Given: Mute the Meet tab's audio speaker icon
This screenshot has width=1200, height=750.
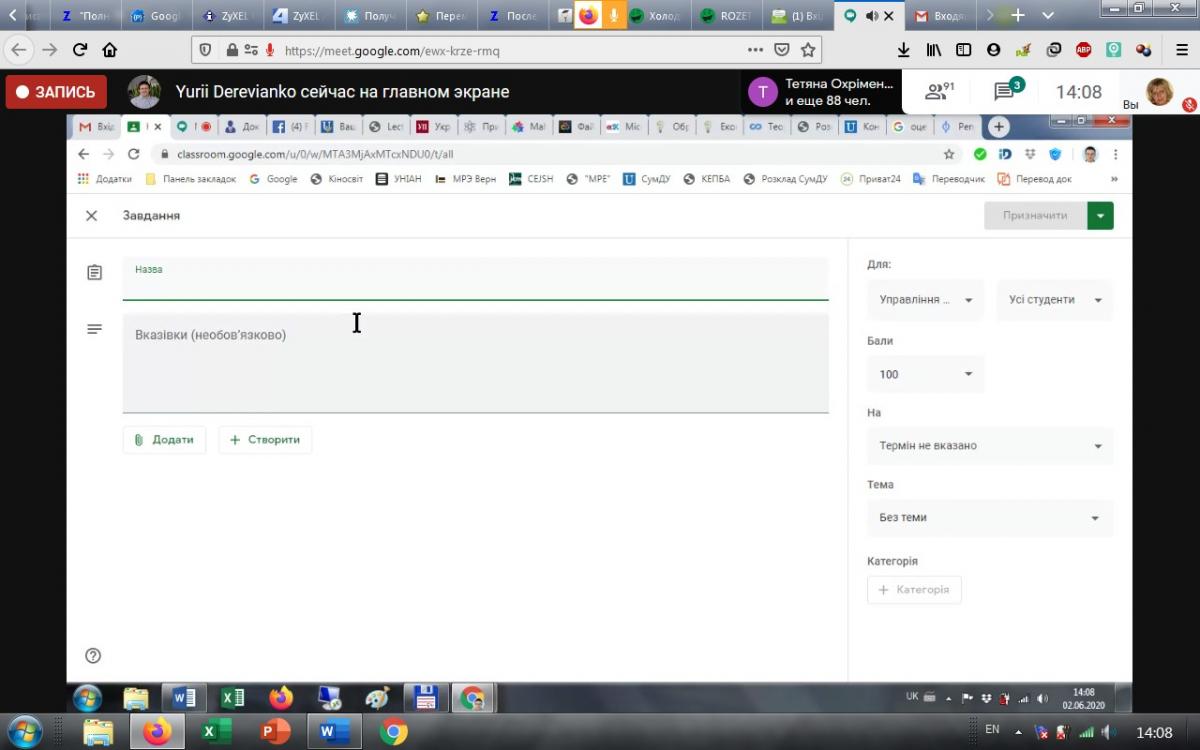Looking at the screenshot, I should tap(871, 16).
